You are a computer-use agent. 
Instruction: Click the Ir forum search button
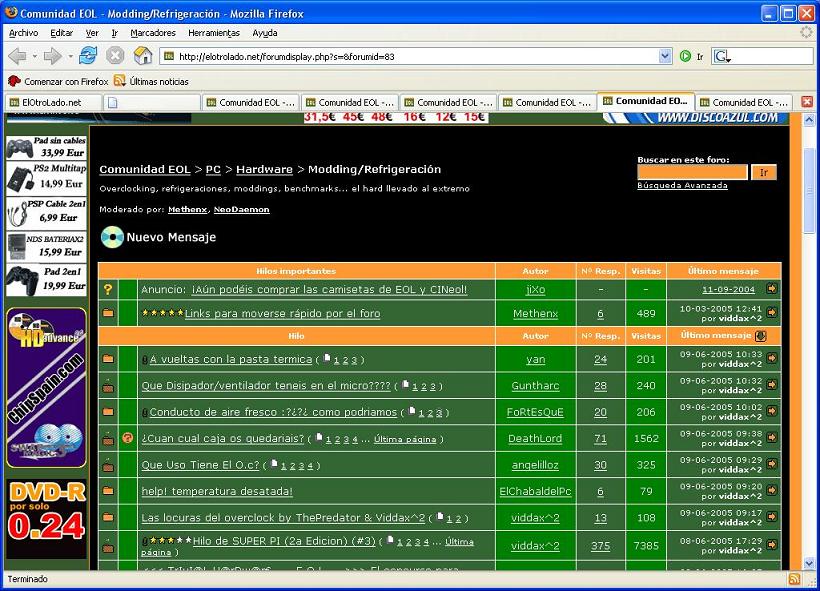tap(764, 172)
